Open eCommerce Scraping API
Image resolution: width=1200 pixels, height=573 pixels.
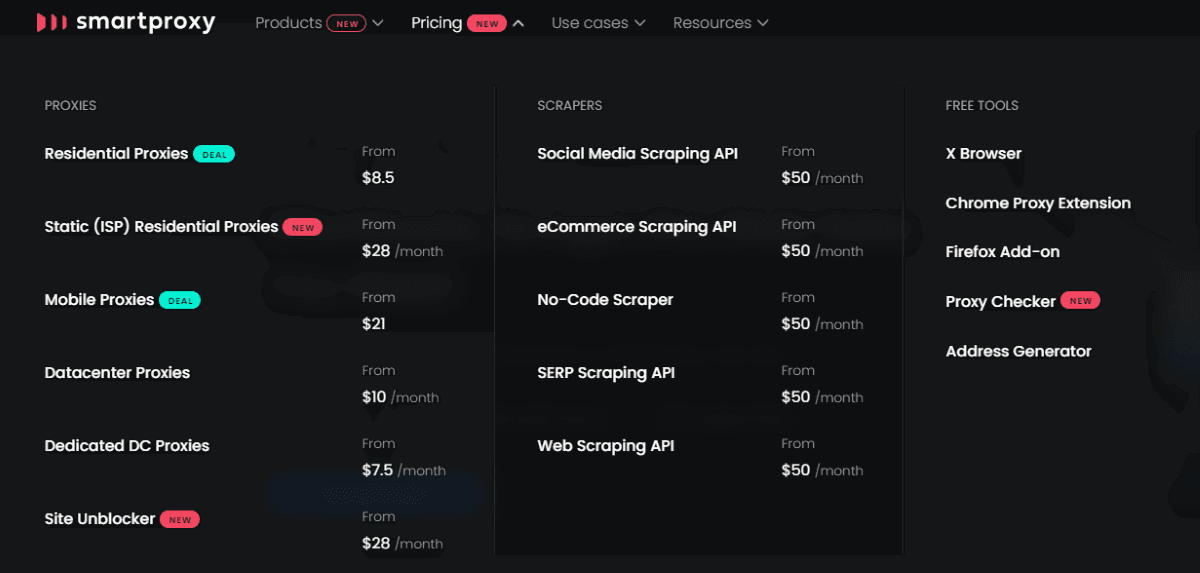click(636, 227)
